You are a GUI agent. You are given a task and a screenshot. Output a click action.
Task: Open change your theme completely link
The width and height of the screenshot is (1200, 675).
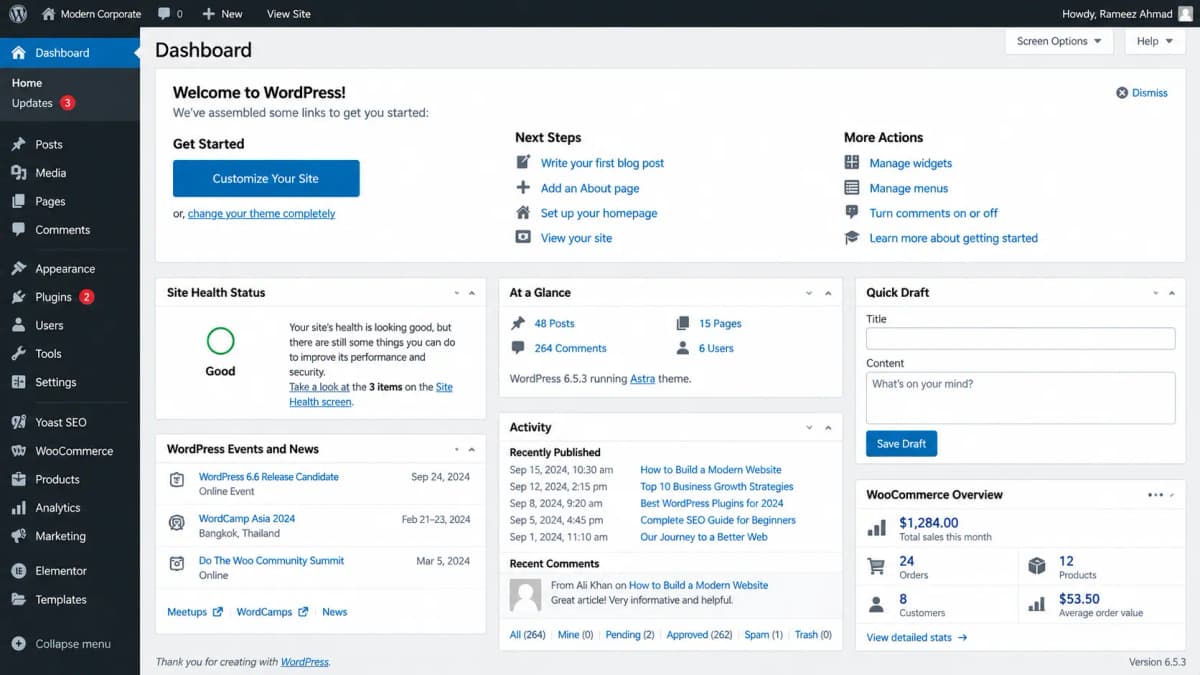[x=261, y=213]
